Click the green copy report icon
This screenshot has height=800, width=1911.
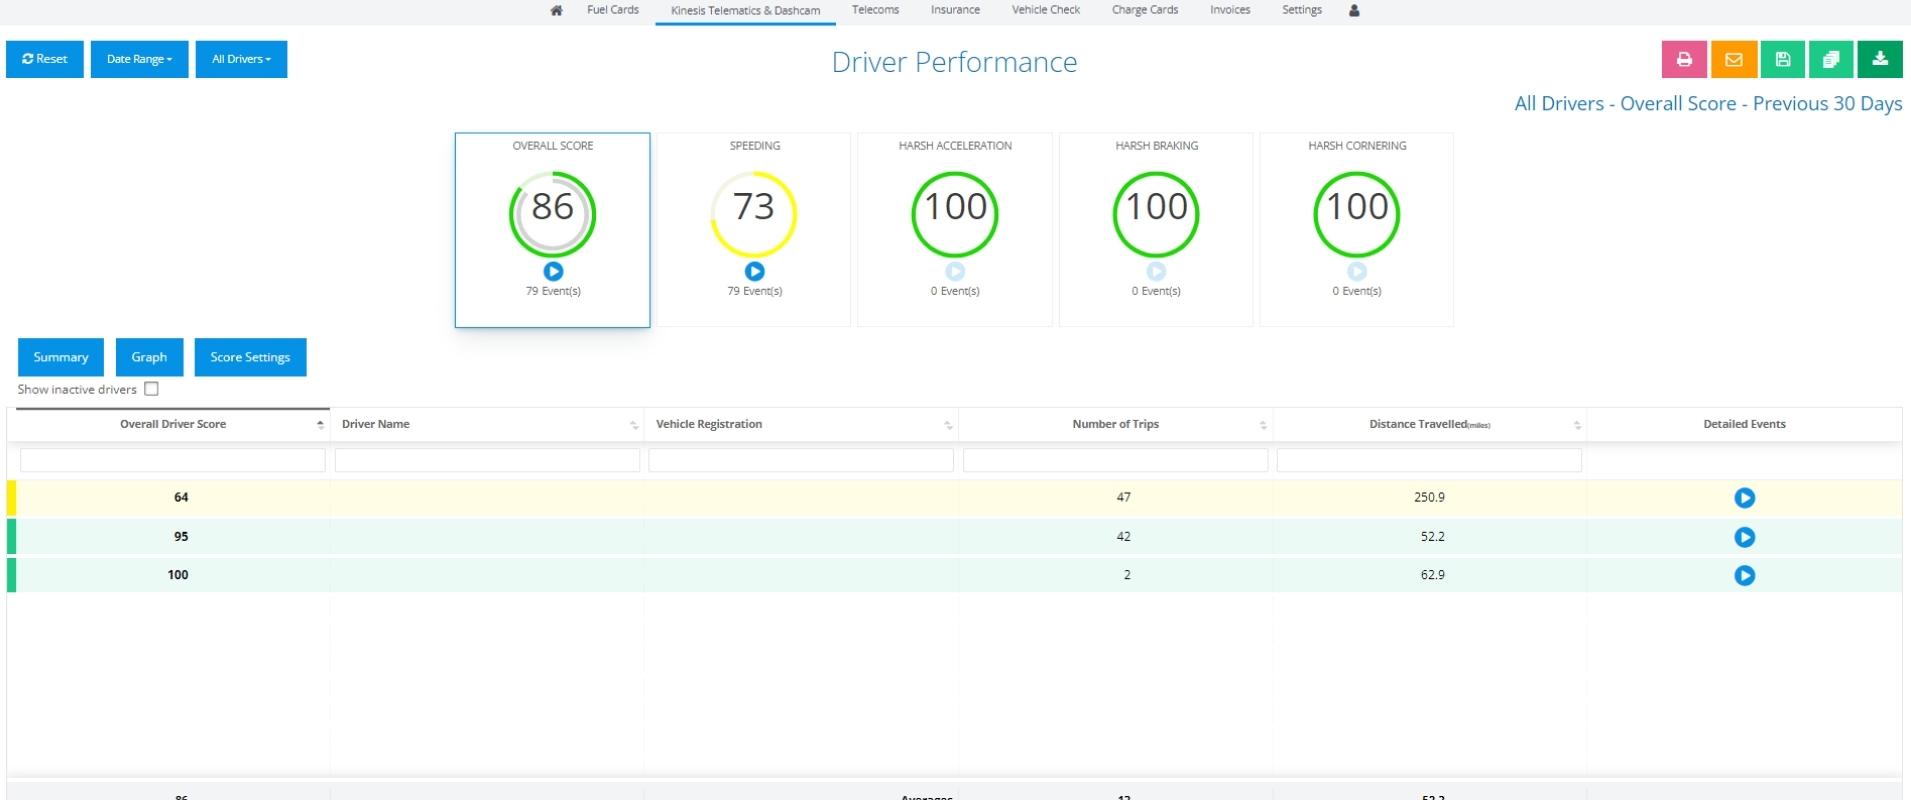(x=1831, y=59)
